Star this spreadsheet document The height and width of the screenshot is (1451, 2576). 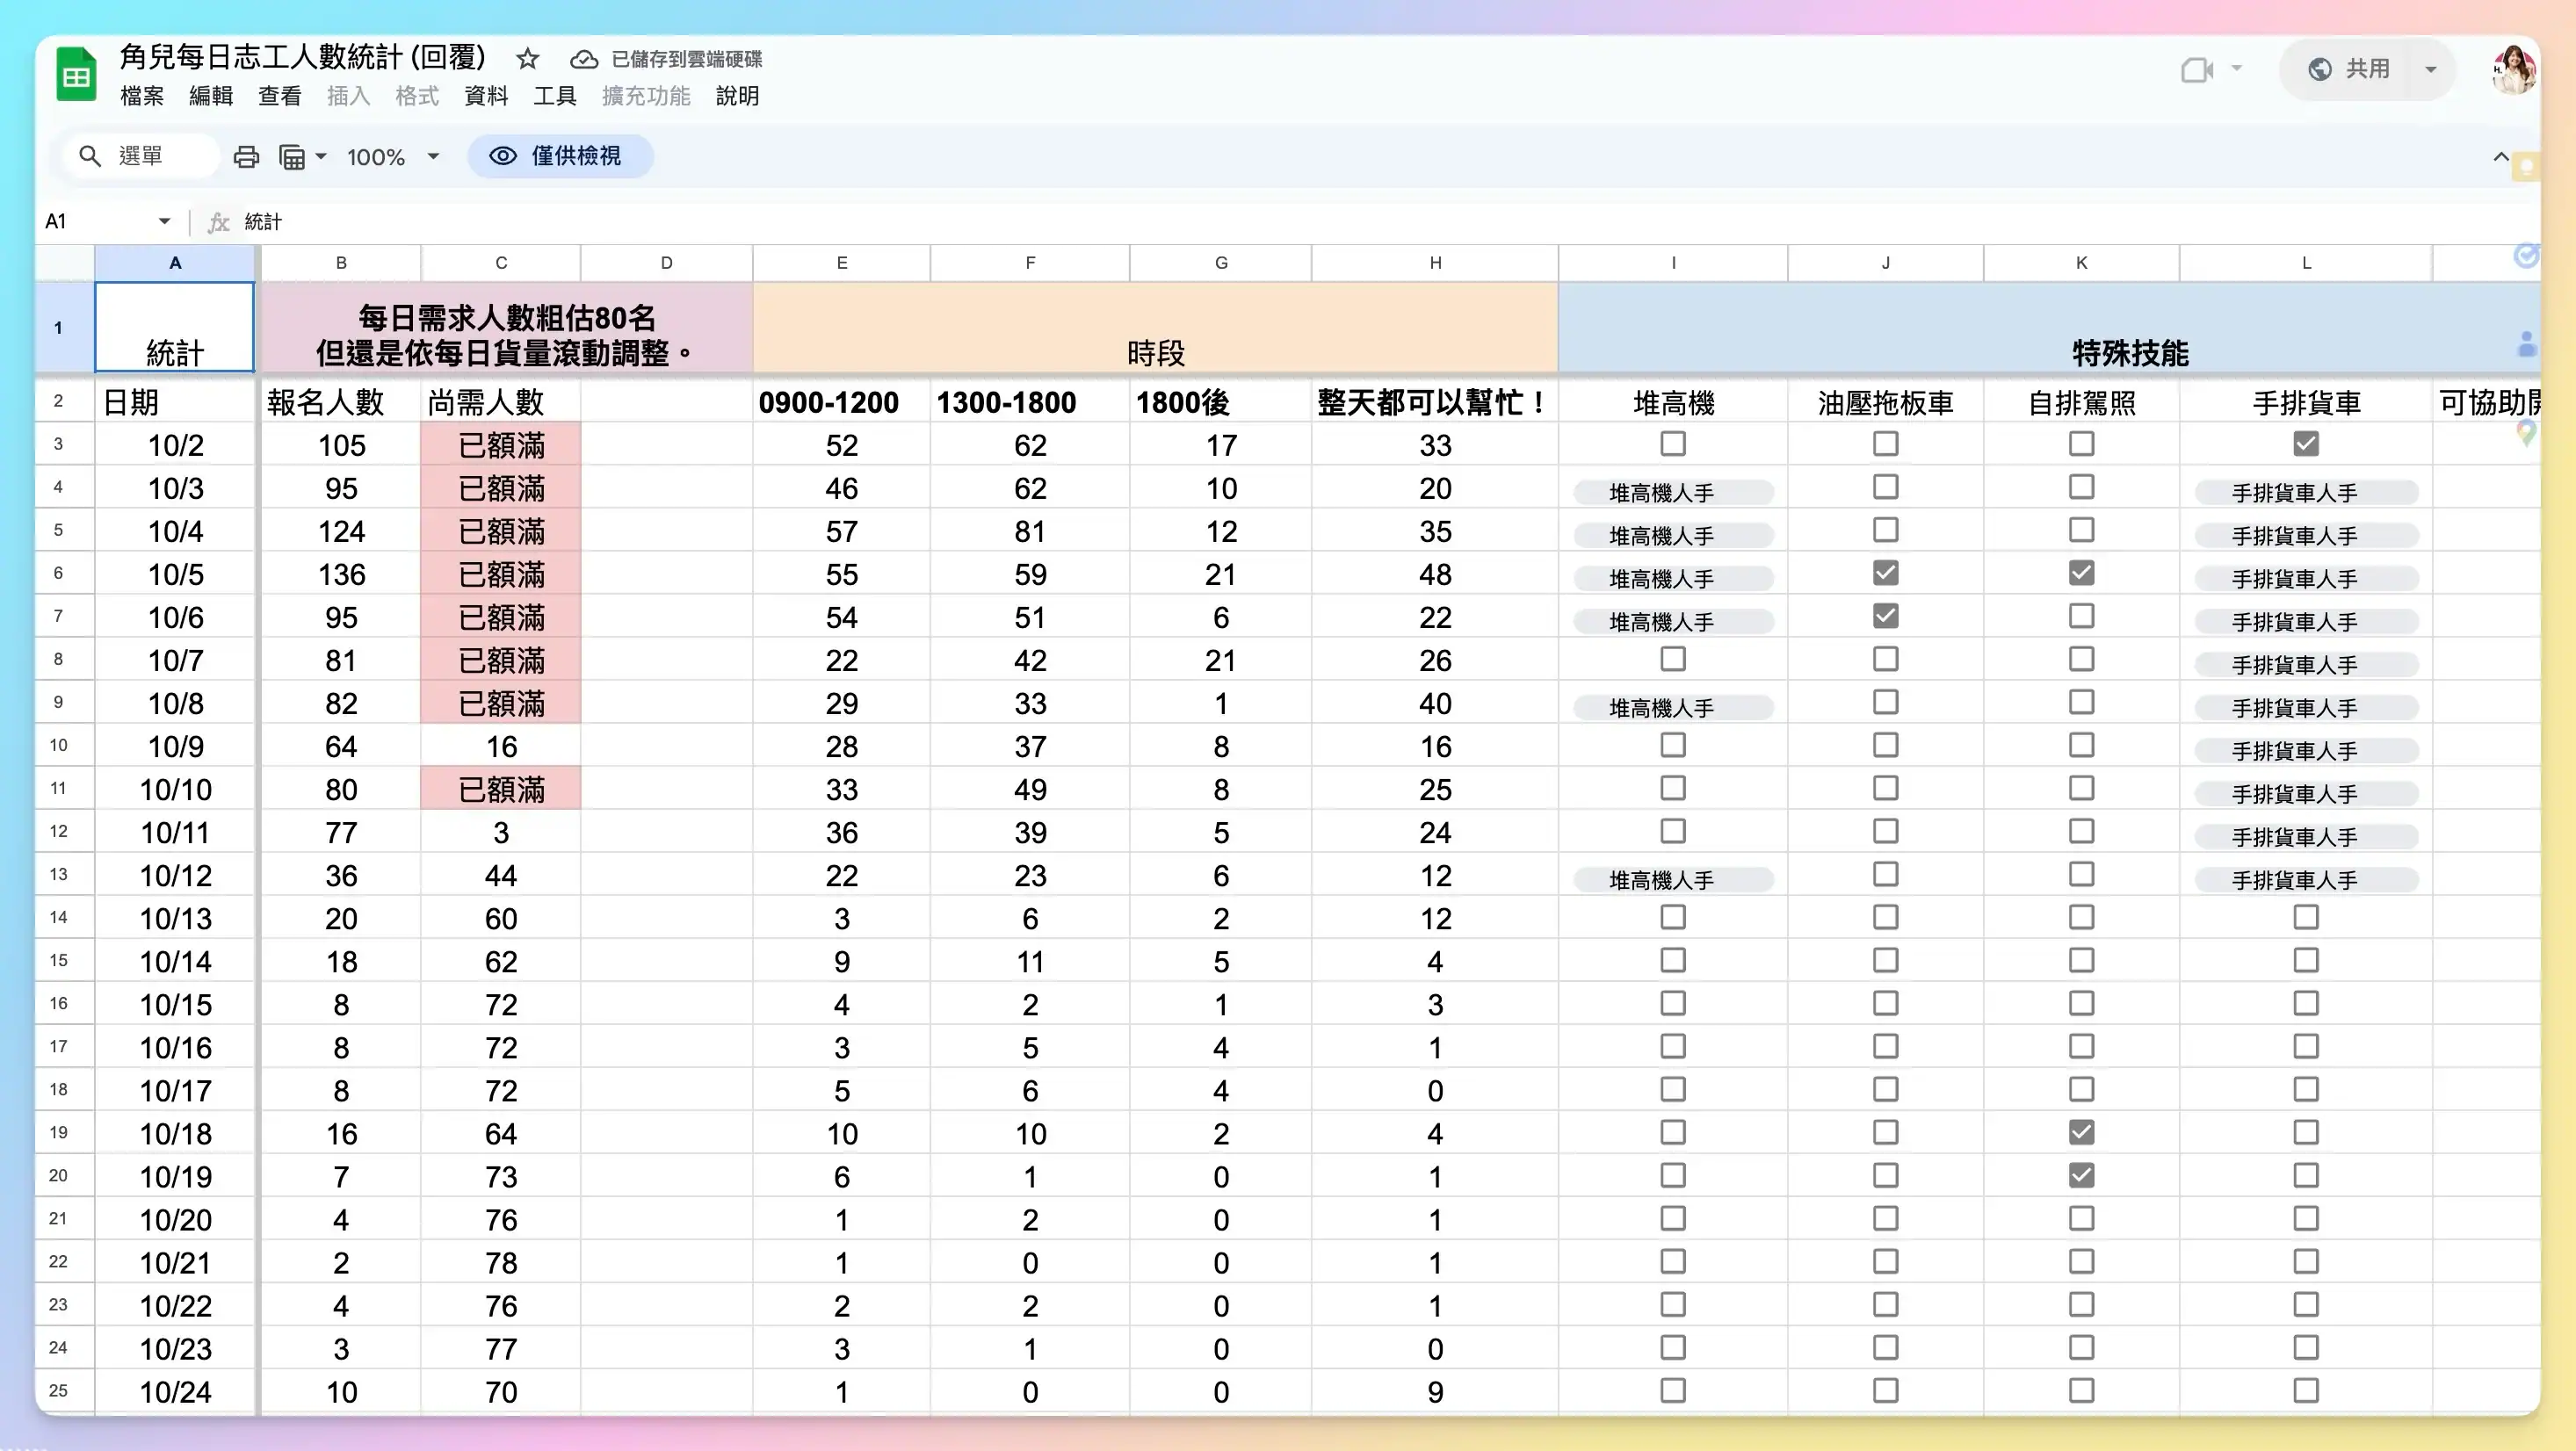(528, 59)
